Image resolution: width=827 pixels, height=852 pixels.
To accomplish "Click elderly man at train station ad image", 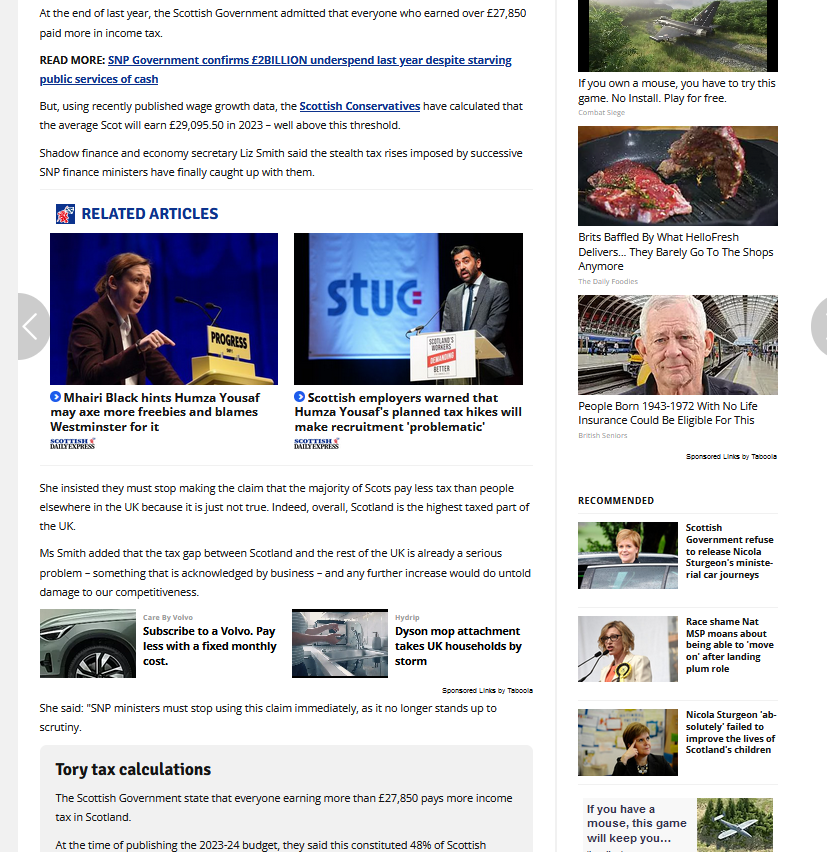I will tap(678, 345).
